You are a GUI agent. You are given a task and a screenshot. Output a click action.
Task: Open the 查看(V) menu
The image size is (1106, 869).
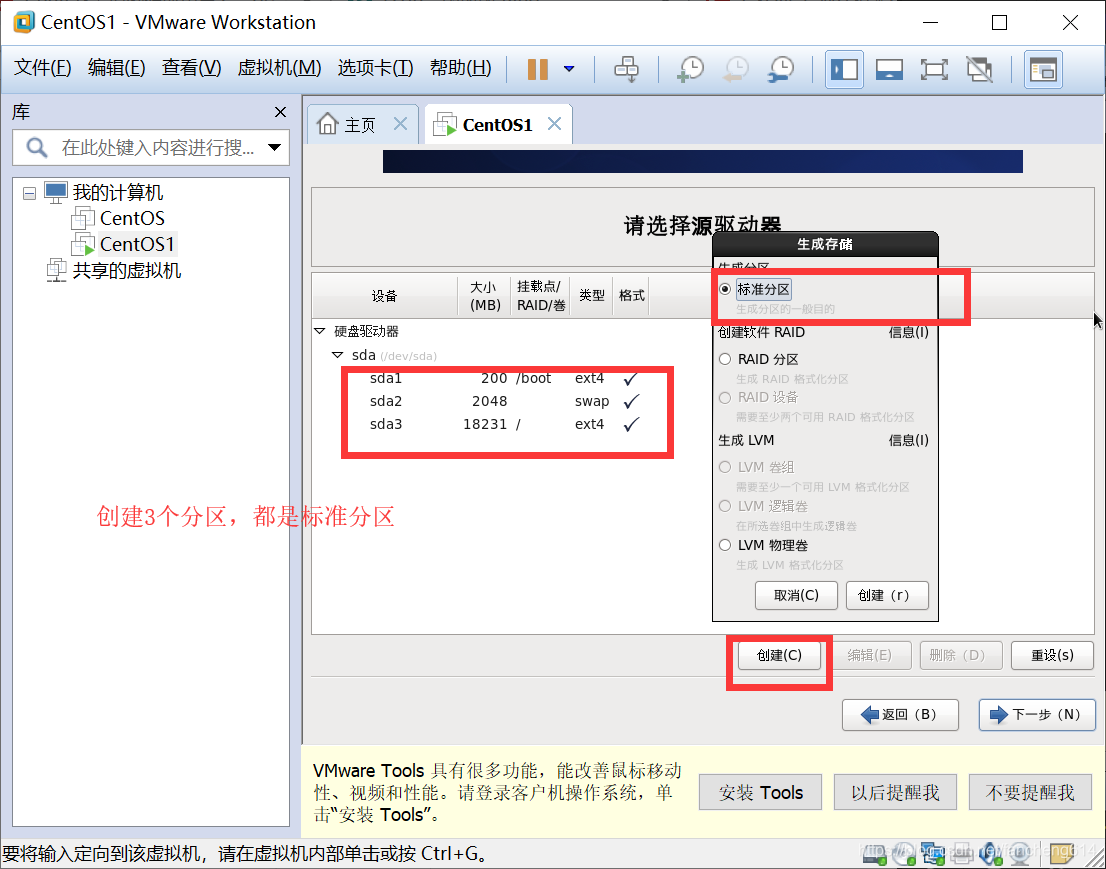tap(191, 68)
